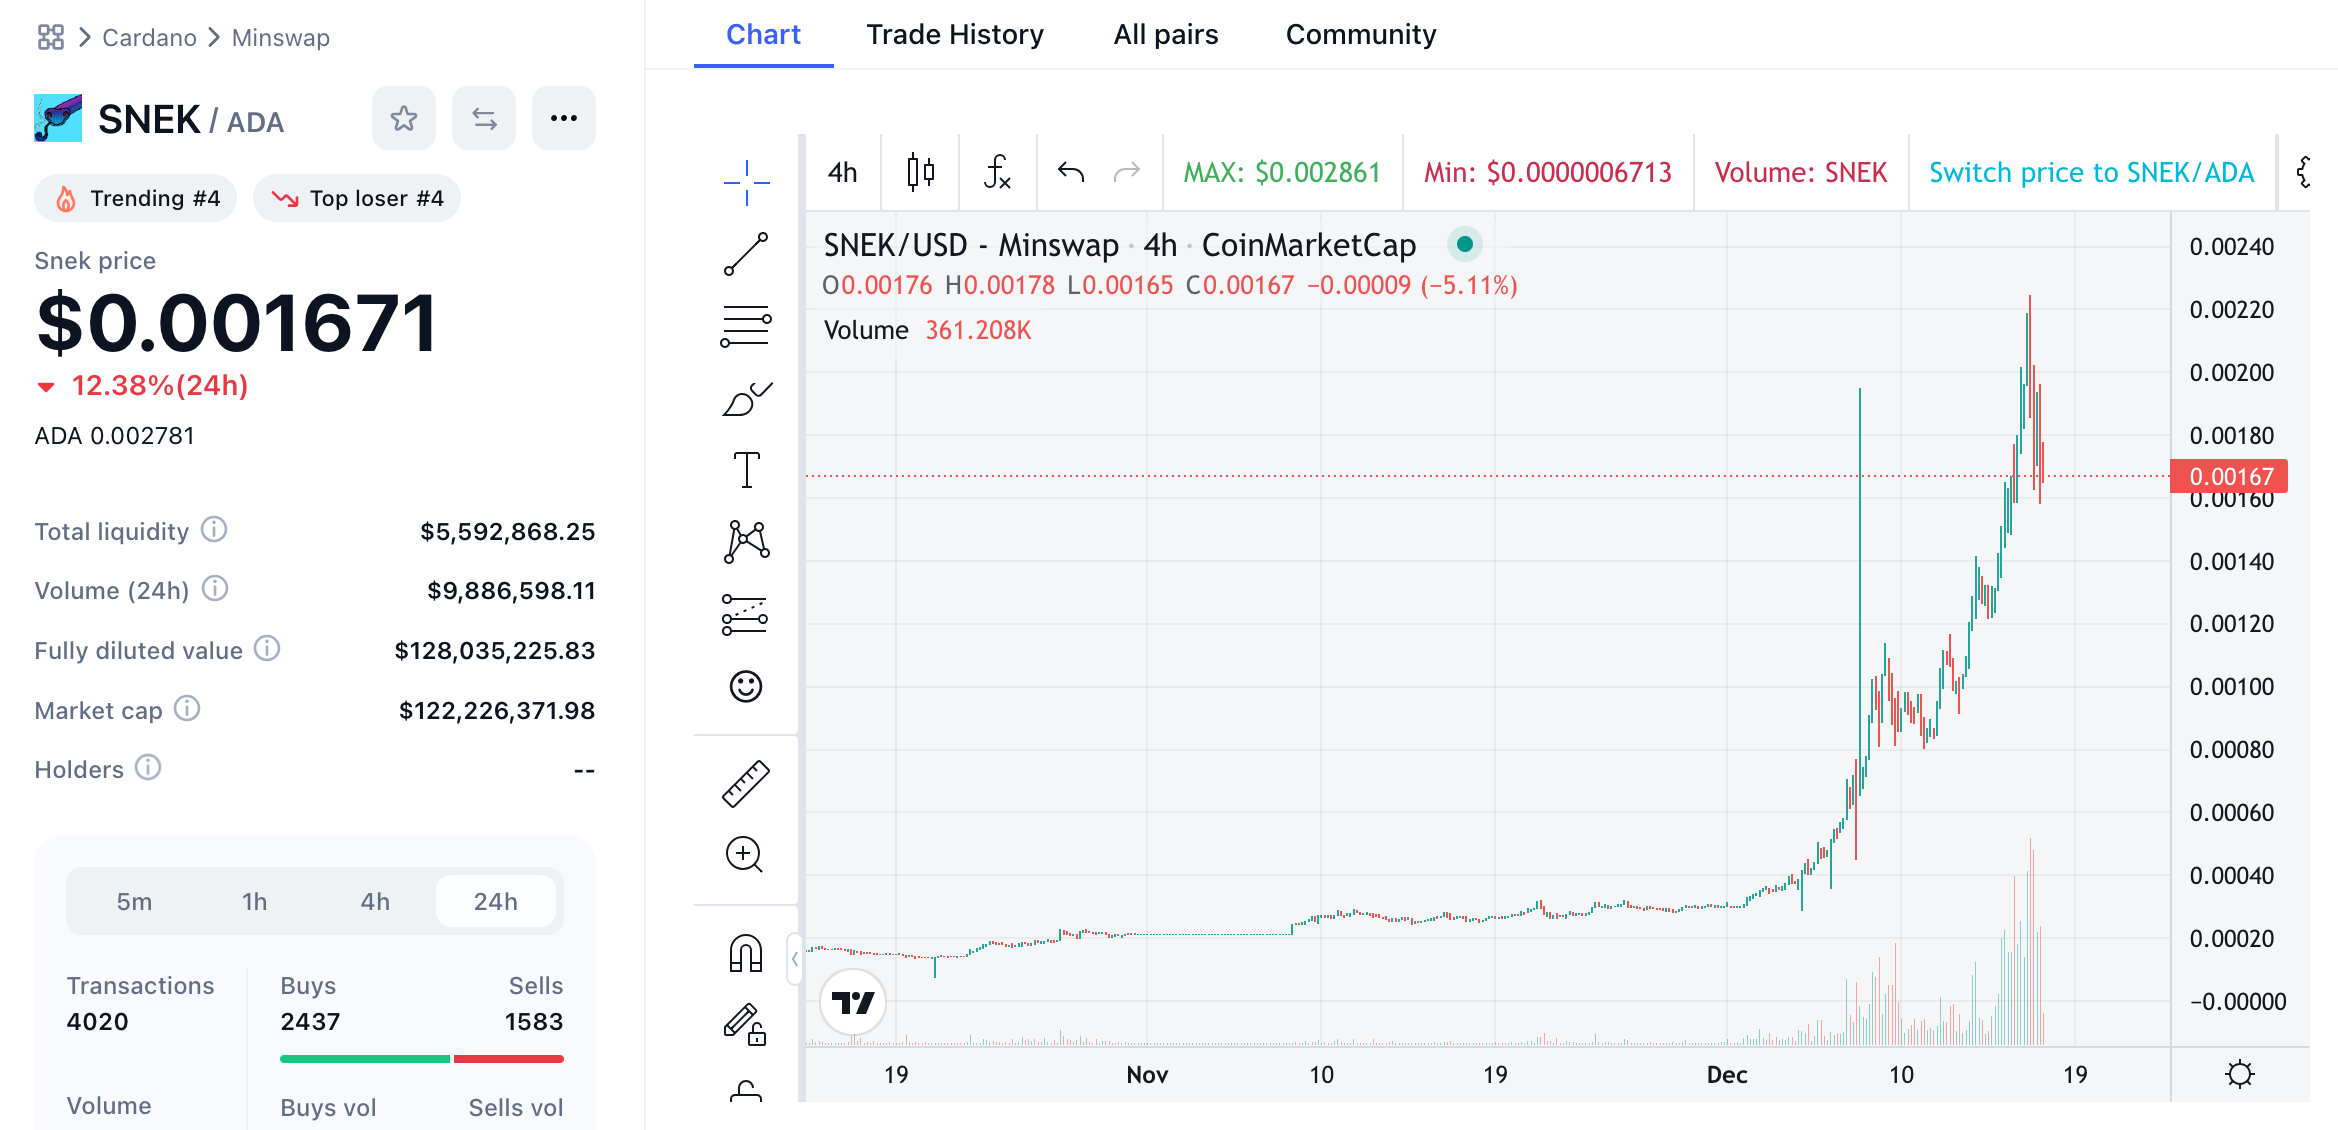
Task: Open the XABCD pattern tool
Action: point(746,541)
